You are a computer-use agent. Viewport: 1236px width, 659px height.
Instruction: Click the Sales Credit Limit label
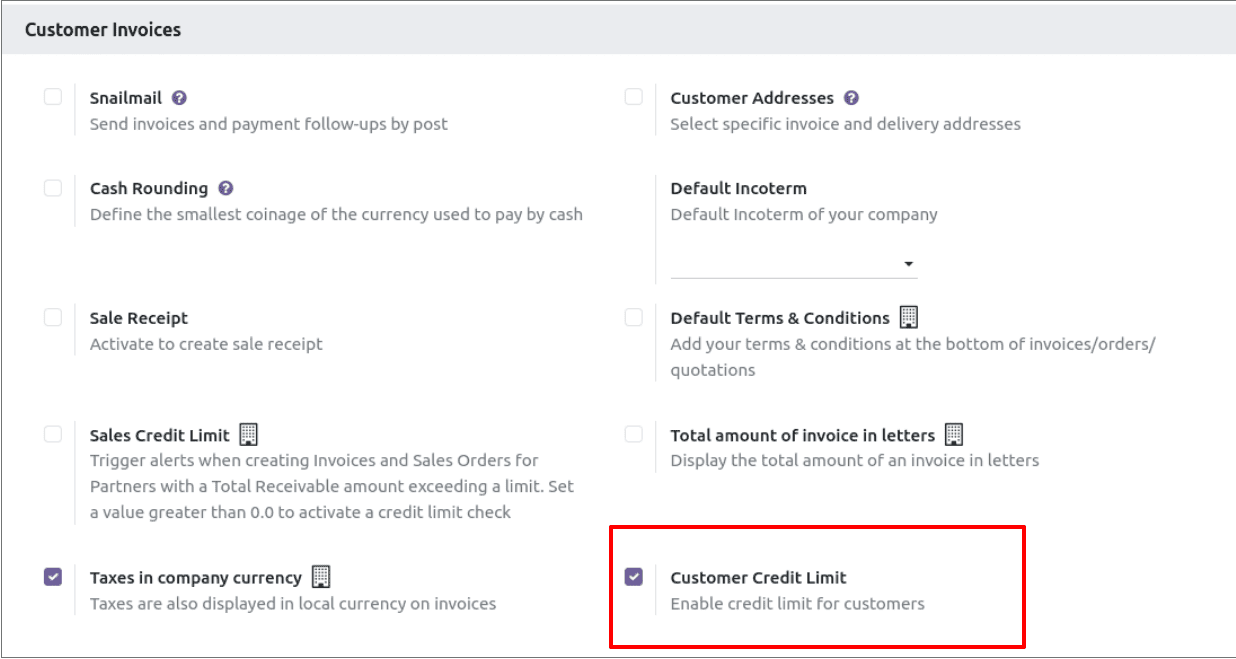(160, 435)
